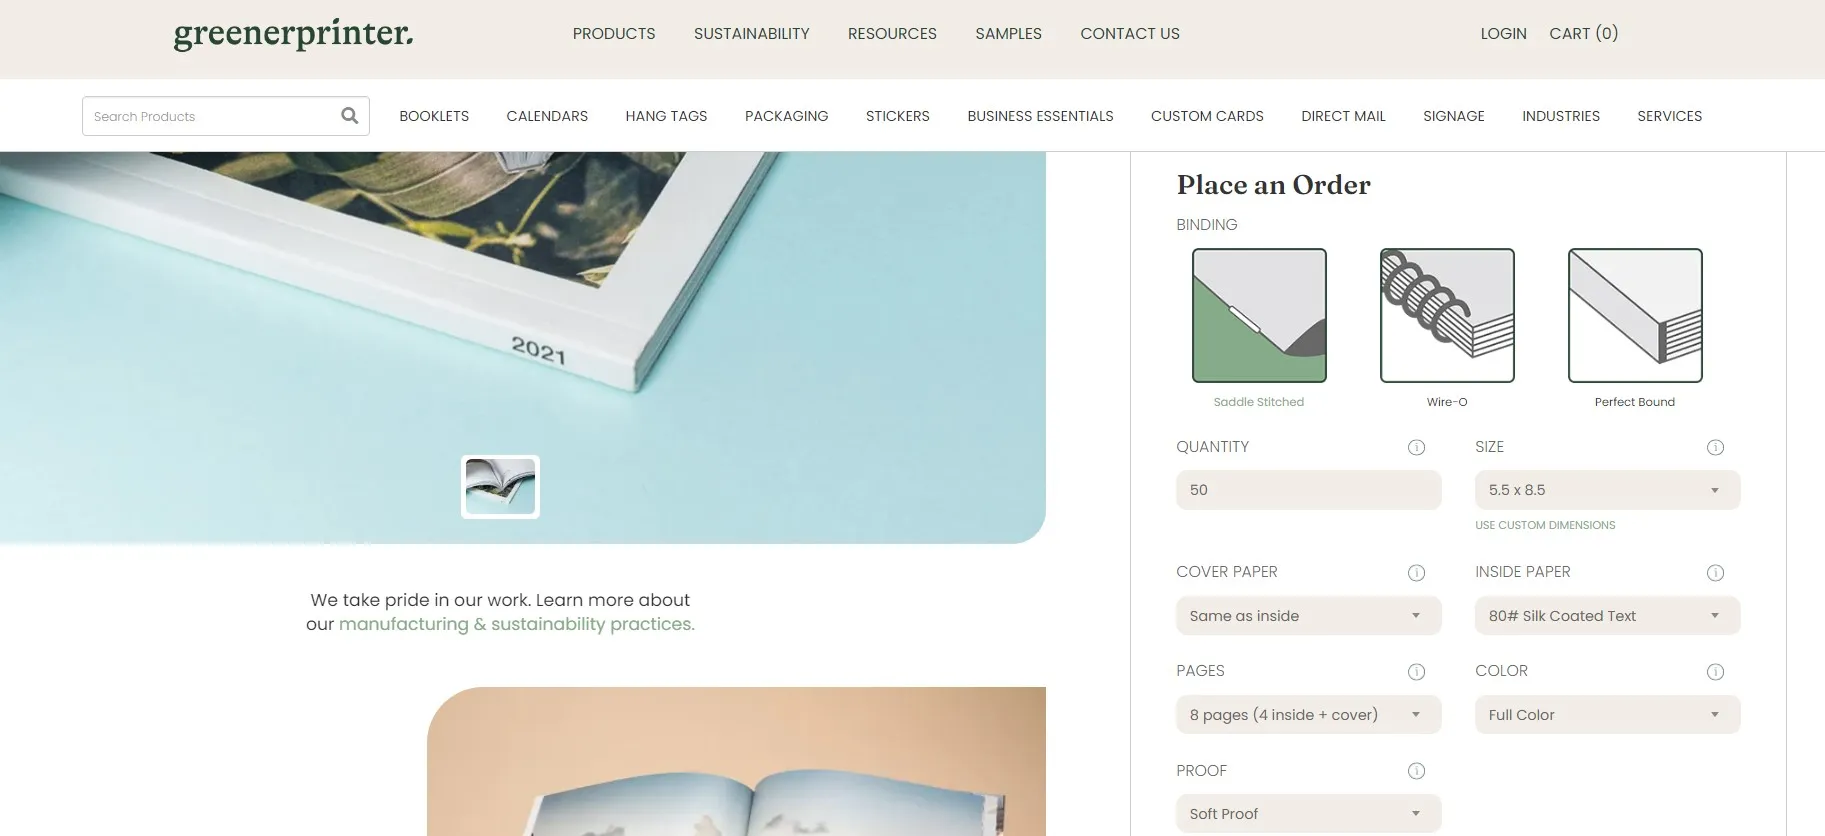Image resolution: width=1825 pixels, height=836 pixels.
Task: Click the Proof info icon
Action: [1416, 771]
